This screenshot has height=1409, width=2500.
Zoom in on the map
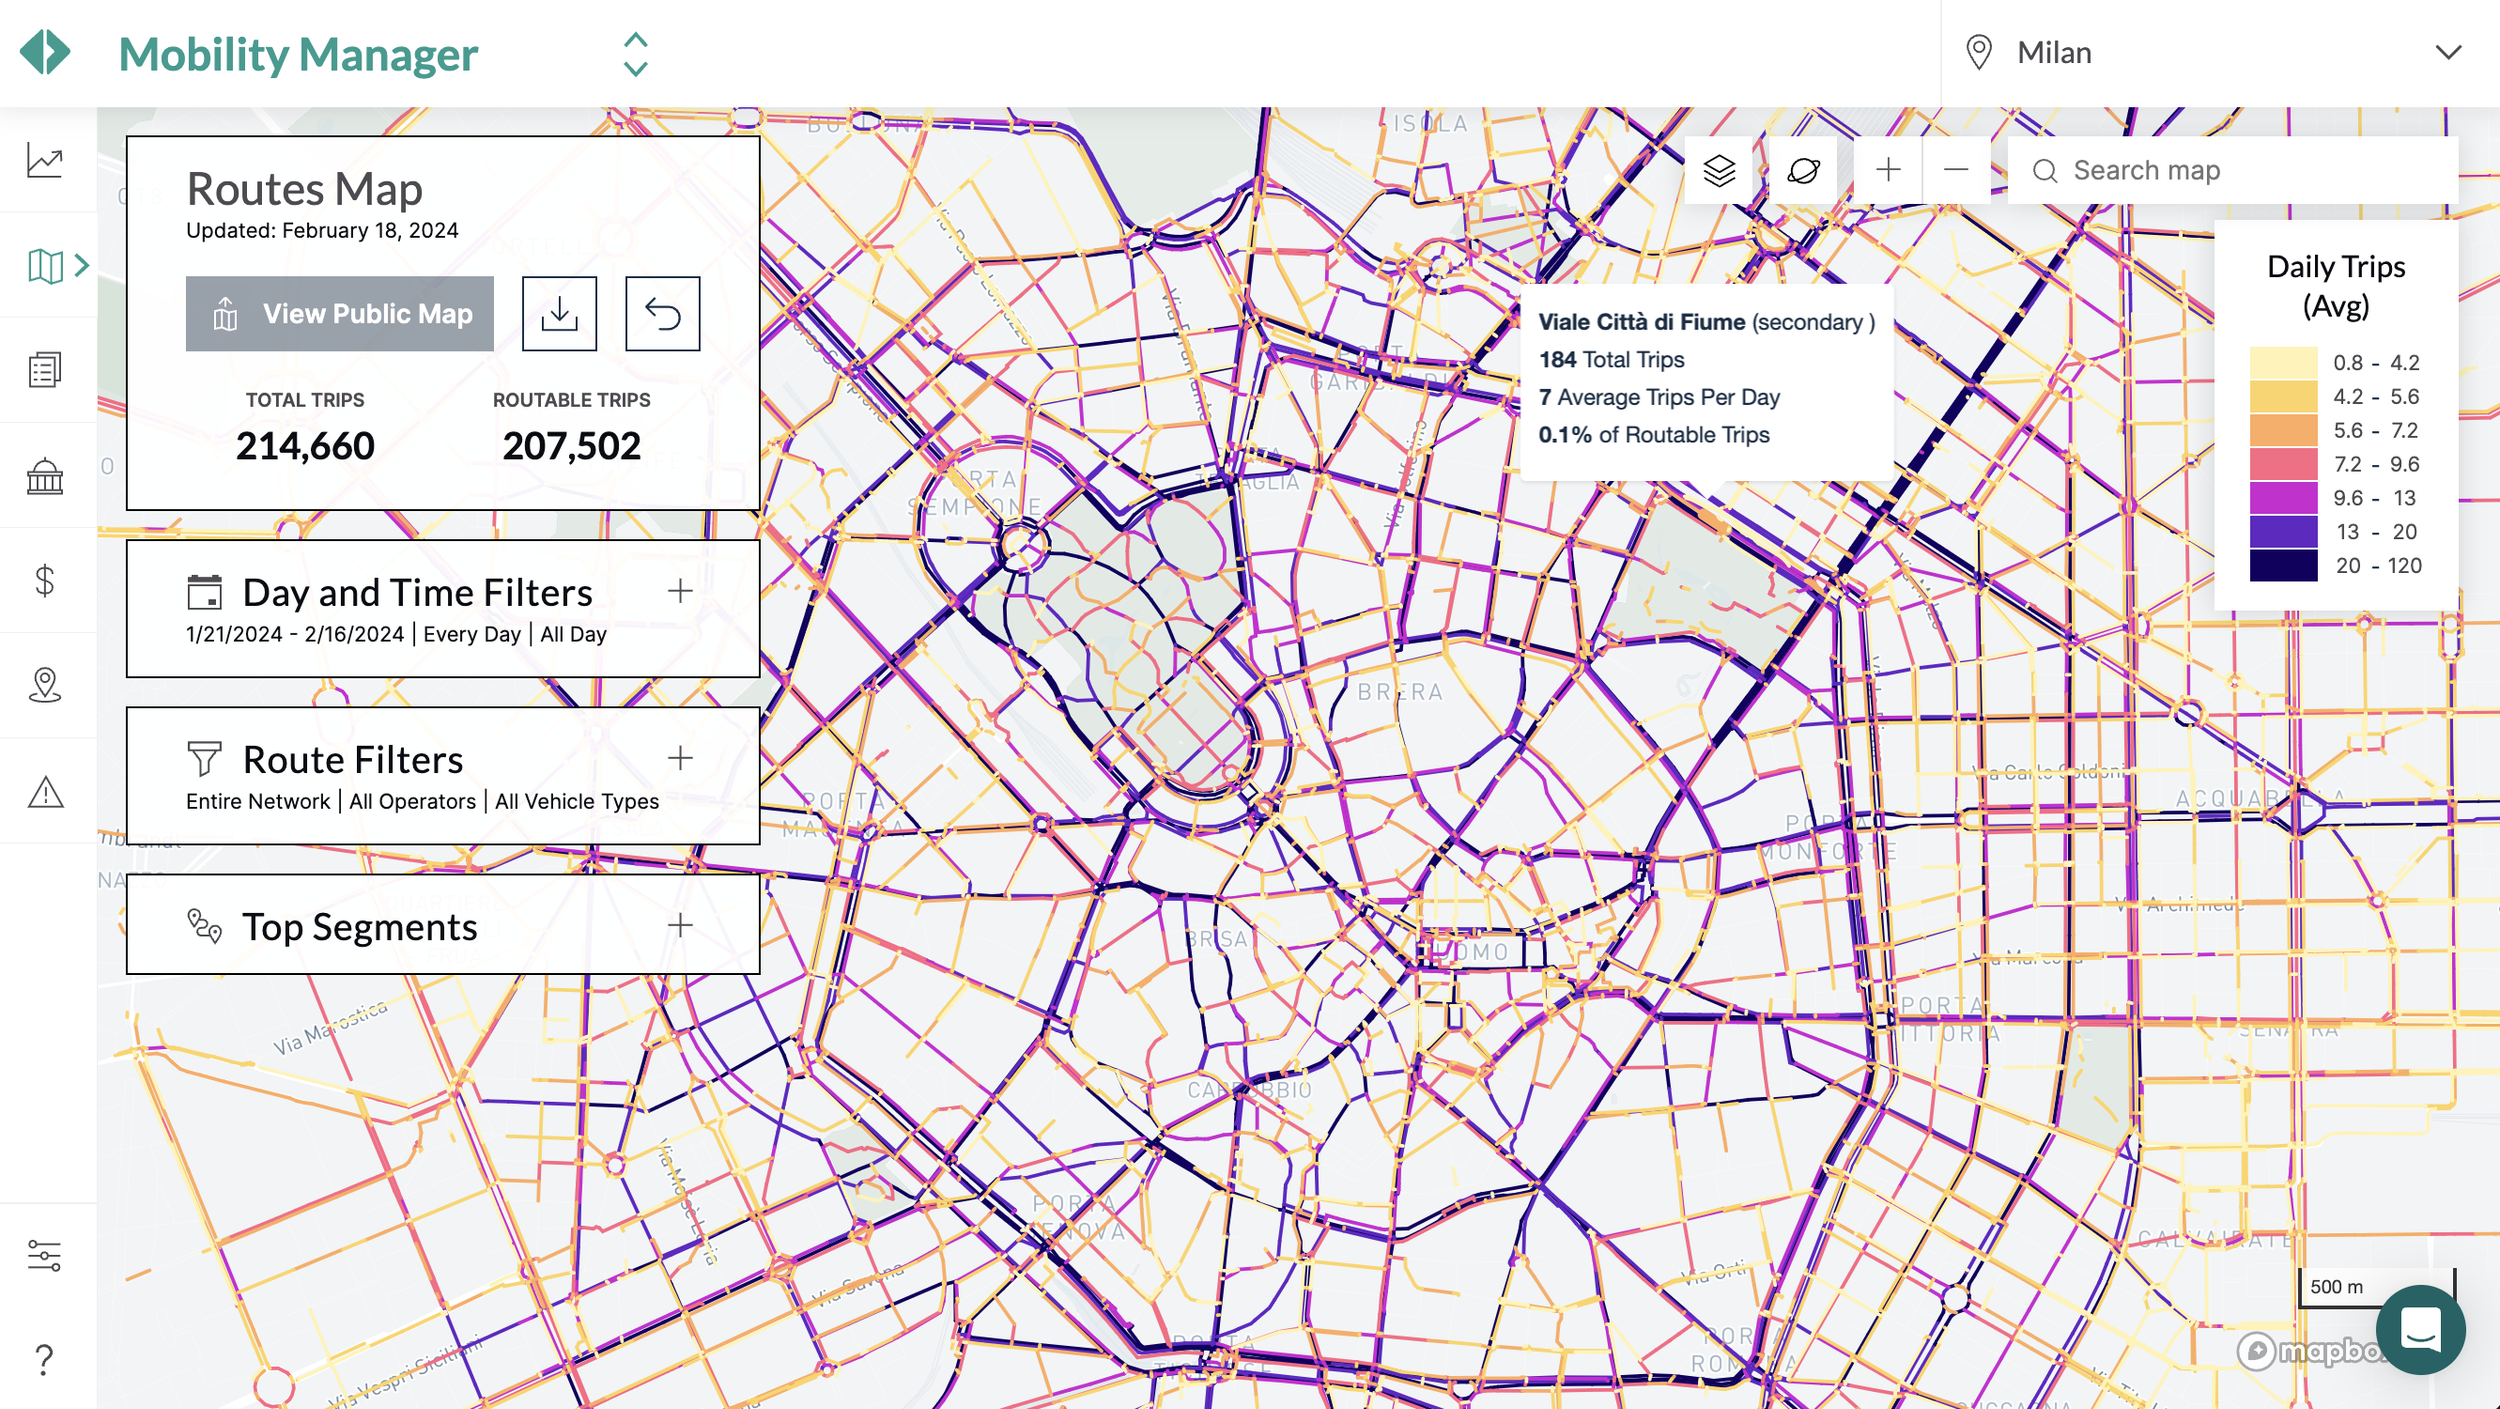click(x=1888, y=171)
